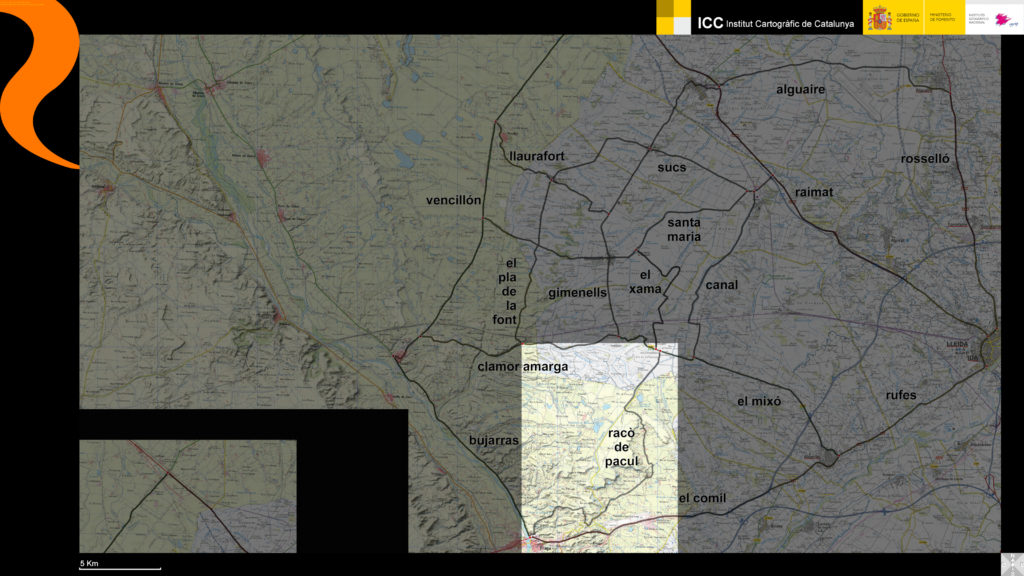
Task: Open the inset overview map thumbnail
Action: [x=188, y=496]
